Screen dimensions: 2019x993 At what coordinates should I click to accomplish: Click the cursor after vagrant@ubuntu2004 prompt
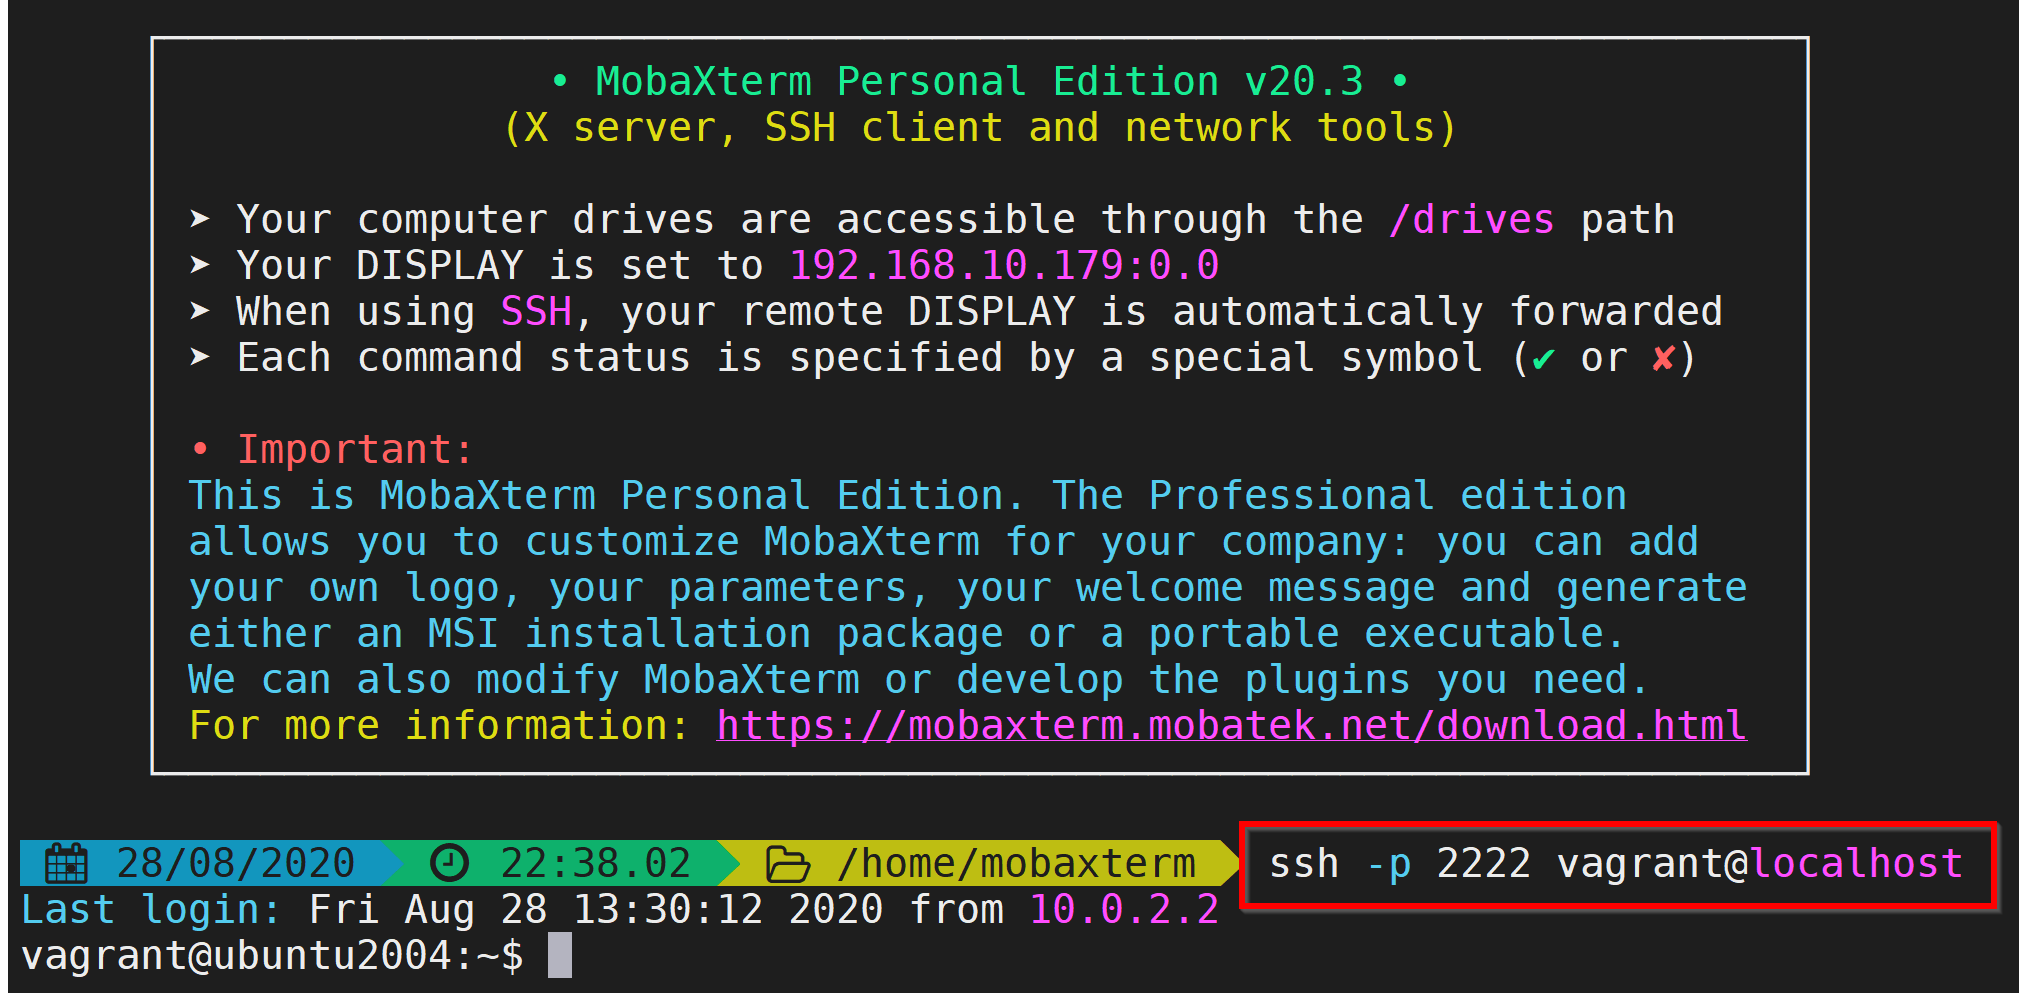(560, 955)
